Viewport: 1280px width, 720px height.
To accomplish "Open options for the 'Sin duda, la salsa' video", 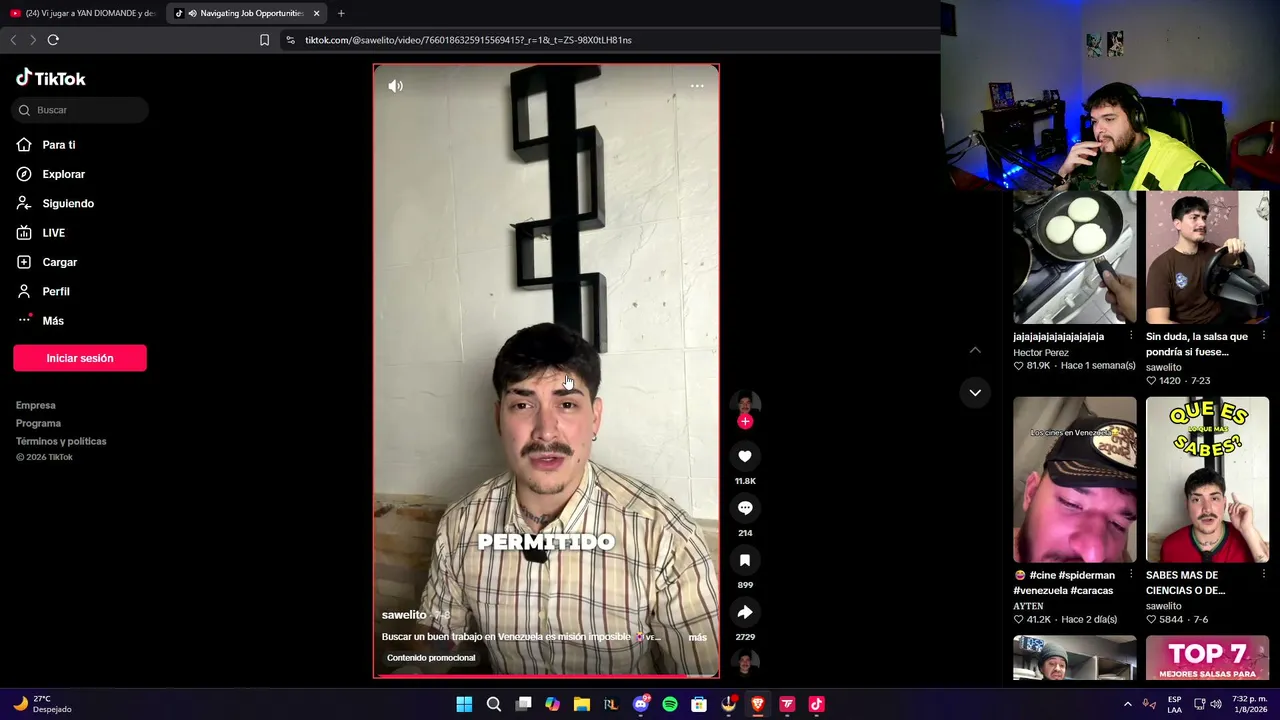I will point(1264,336).
